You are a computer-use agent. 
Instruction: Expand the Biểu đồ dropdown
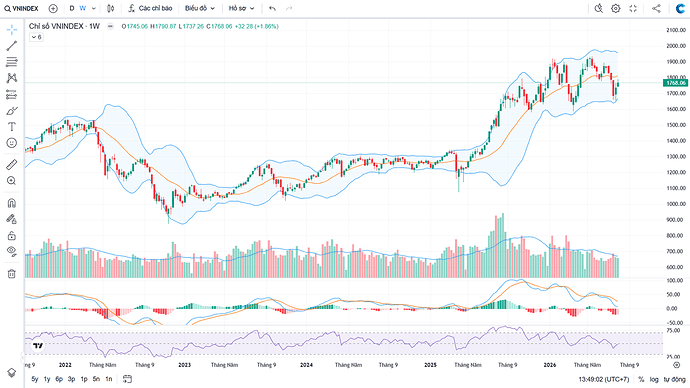pos(199,8)
